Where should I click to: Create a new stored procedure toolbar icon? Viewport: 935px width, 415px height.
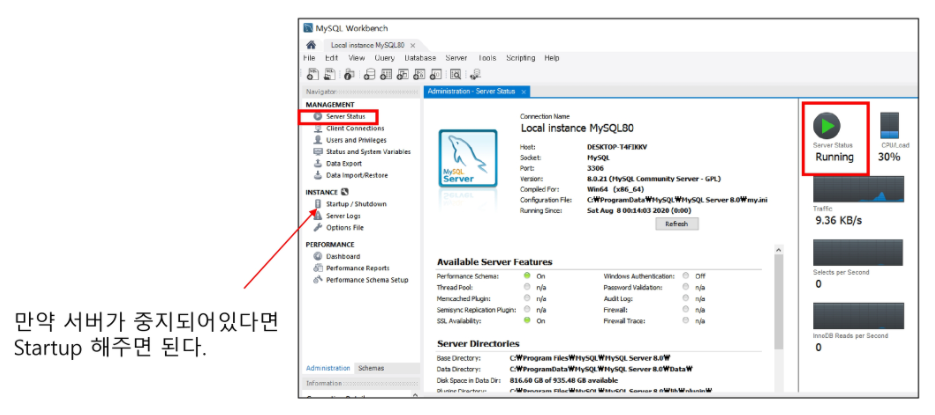pos(419,75)
